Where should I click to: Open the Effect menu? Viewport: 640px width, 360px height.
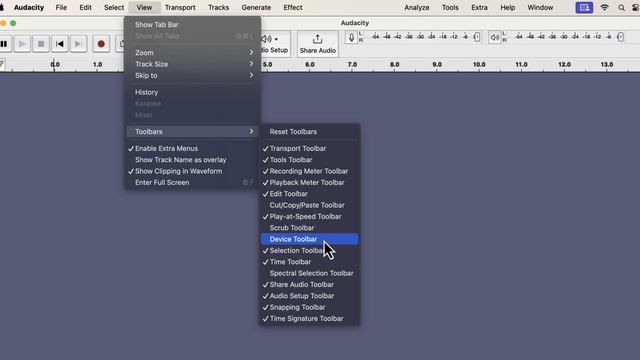(x=293, y=7)
